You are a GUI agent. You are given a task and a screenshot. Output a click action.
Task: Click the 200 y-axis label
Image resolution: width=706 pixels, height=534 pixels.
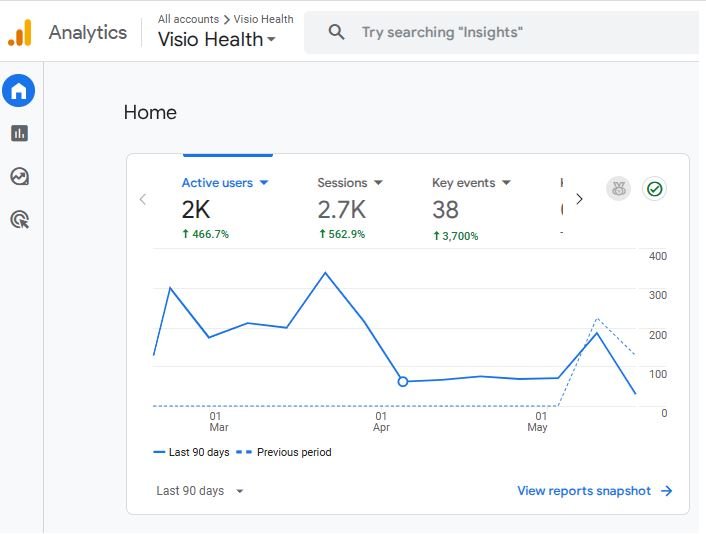click(x=658, y=335)
